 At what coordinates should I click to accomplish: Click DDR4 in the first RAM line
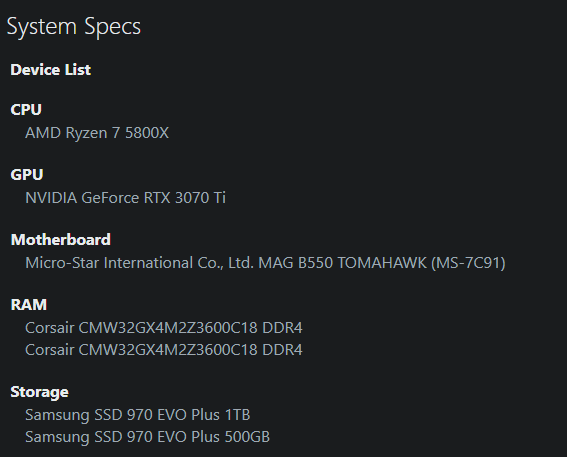coord(282,328)
